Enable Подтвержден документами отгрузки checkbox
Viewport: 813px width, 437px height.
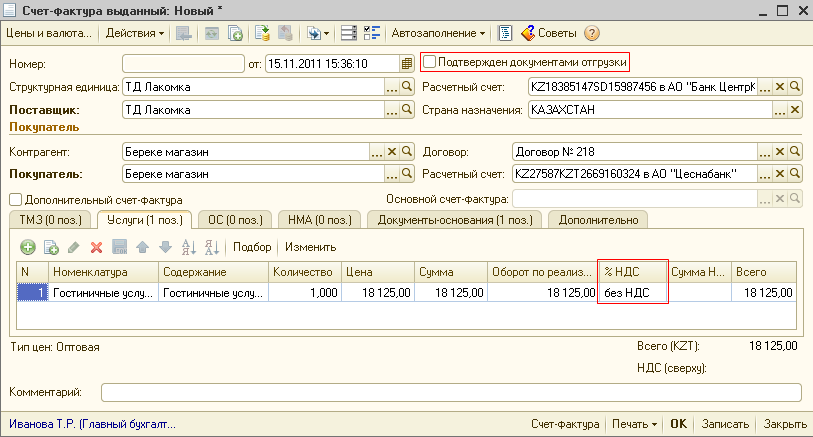(x=430, y=62)
